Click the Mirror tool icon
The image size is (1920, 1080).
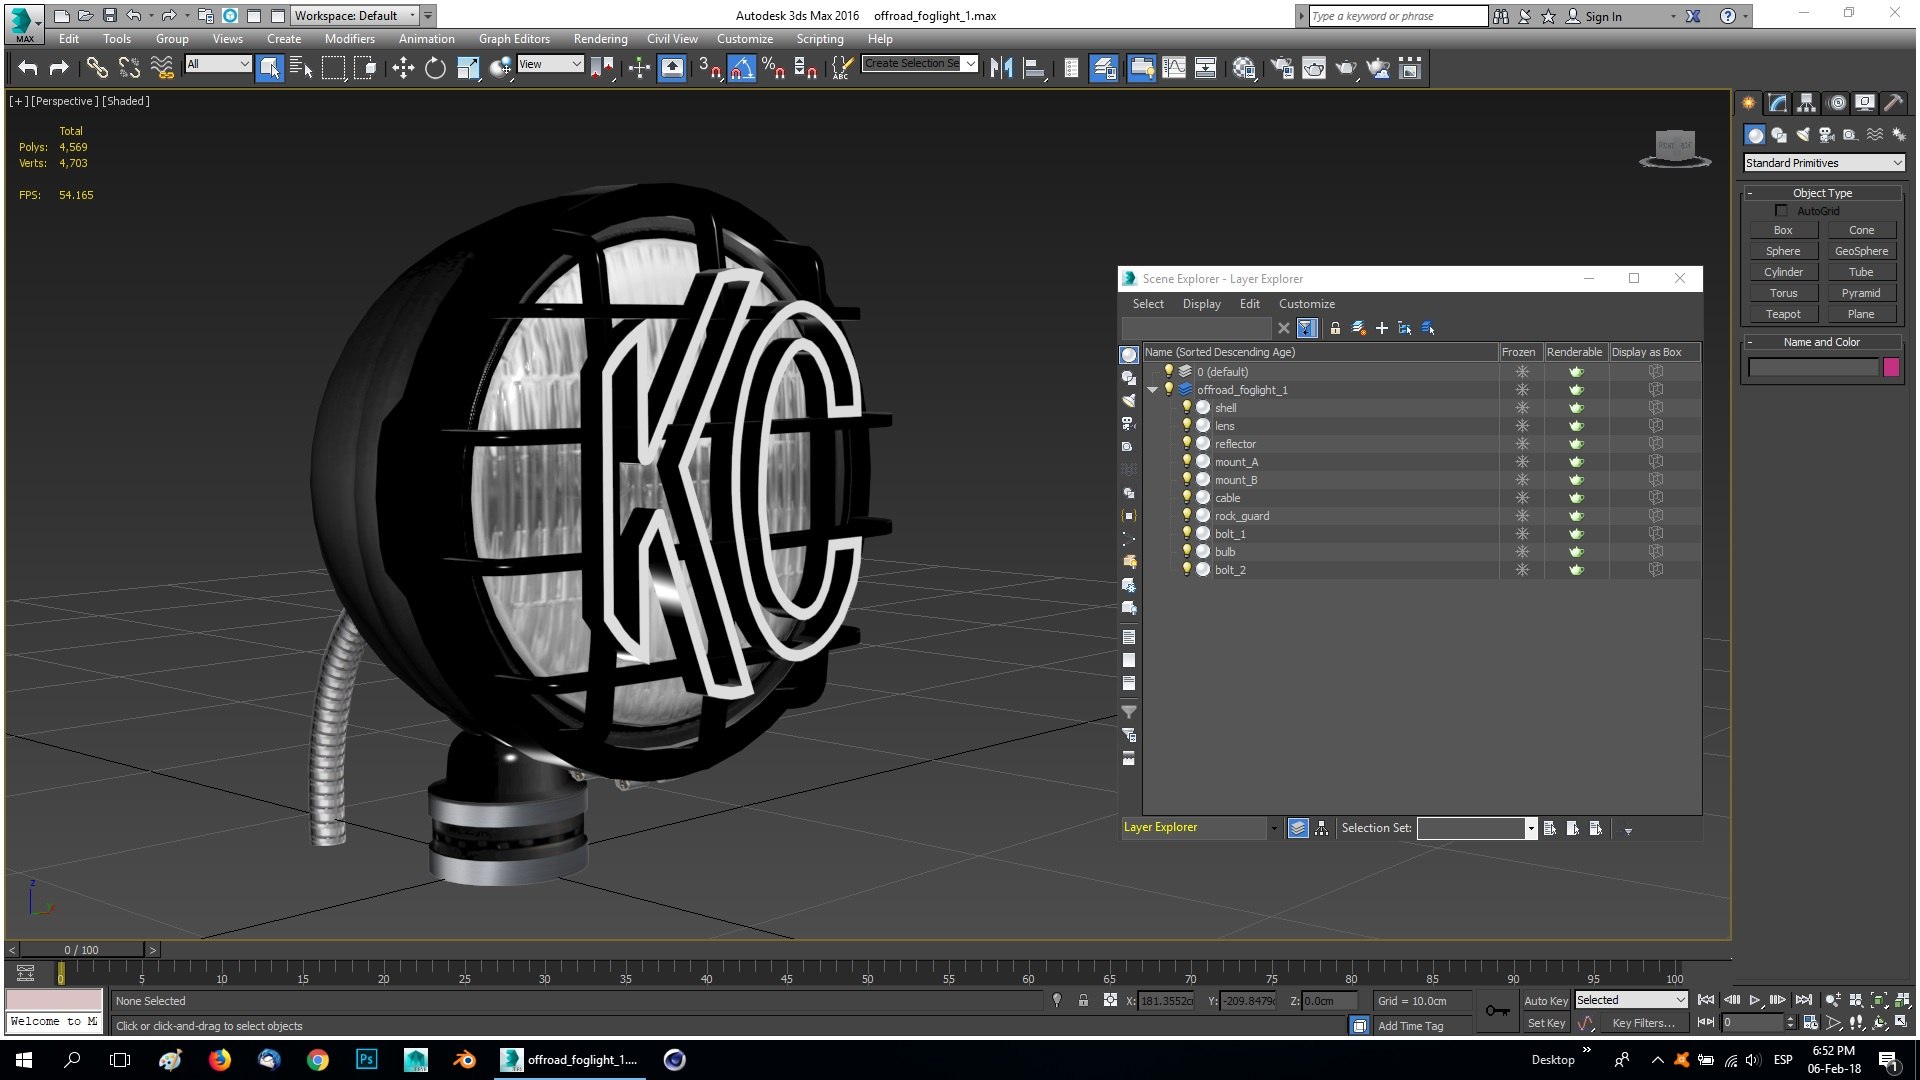pyautogui.click(x=1001, y=68)
